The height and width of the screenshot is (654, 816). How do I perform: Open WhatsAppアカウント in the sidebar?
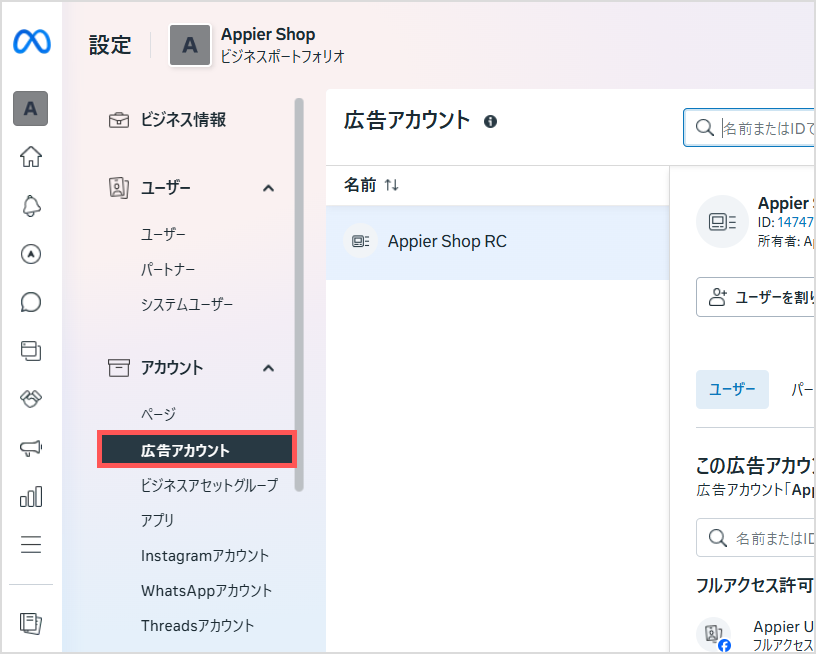click(x=207, y=591)
